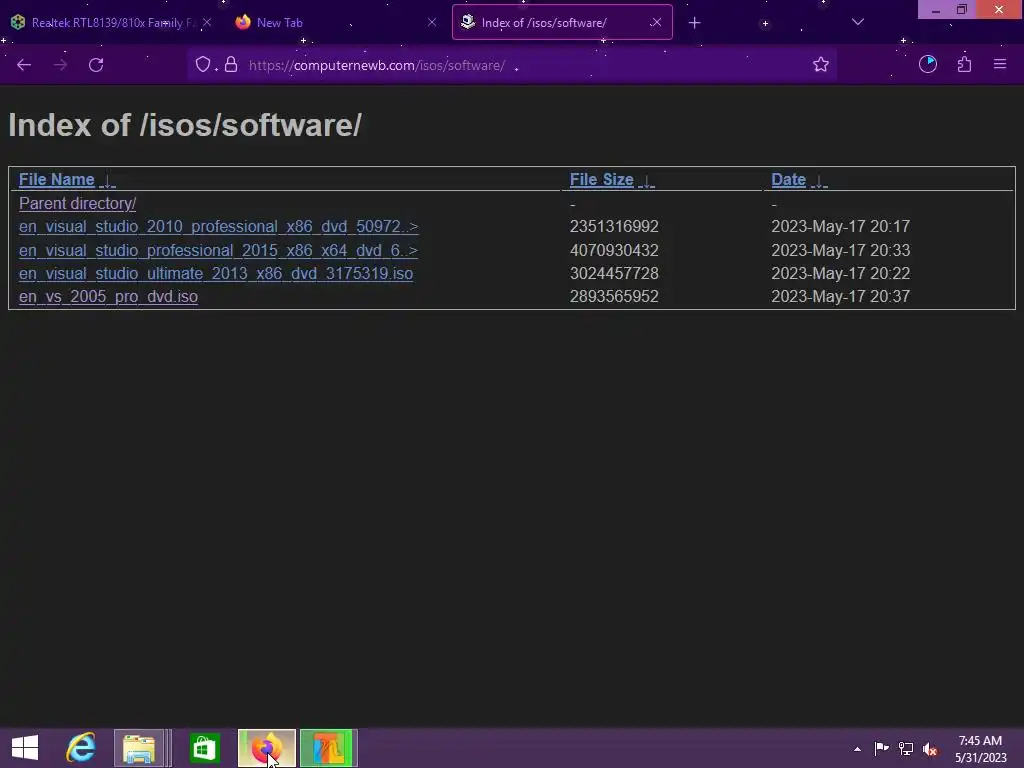Select date 2023-May-17 20:17
The height and width of the screenshot is (768, 1024).
click(840, 227)
